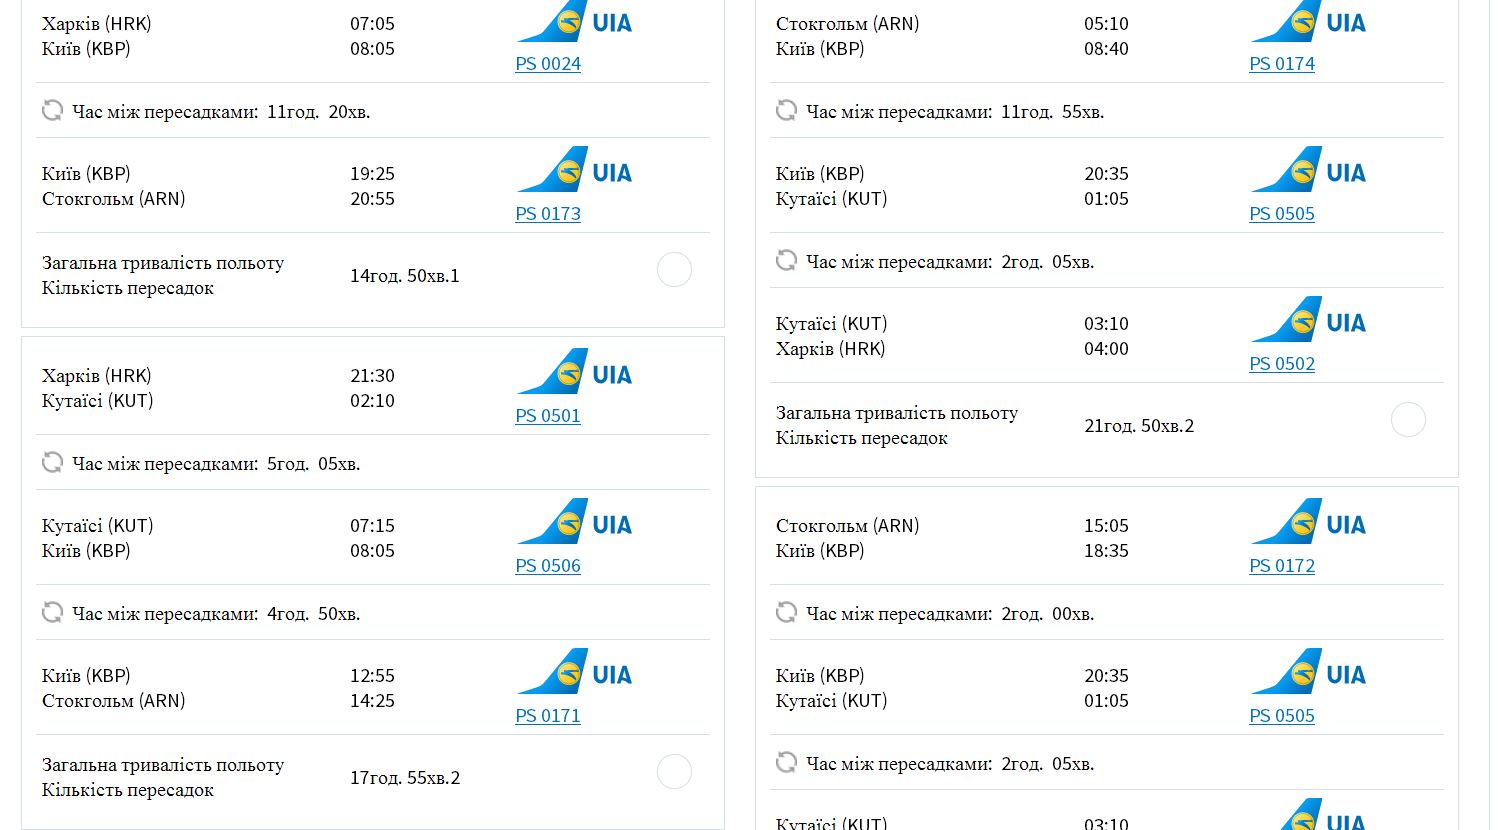The width and height of the screenshot is (1502, 830).
Task: Click transfer icon beside 2год. 00хв. layover
Action: pos(786,612)
